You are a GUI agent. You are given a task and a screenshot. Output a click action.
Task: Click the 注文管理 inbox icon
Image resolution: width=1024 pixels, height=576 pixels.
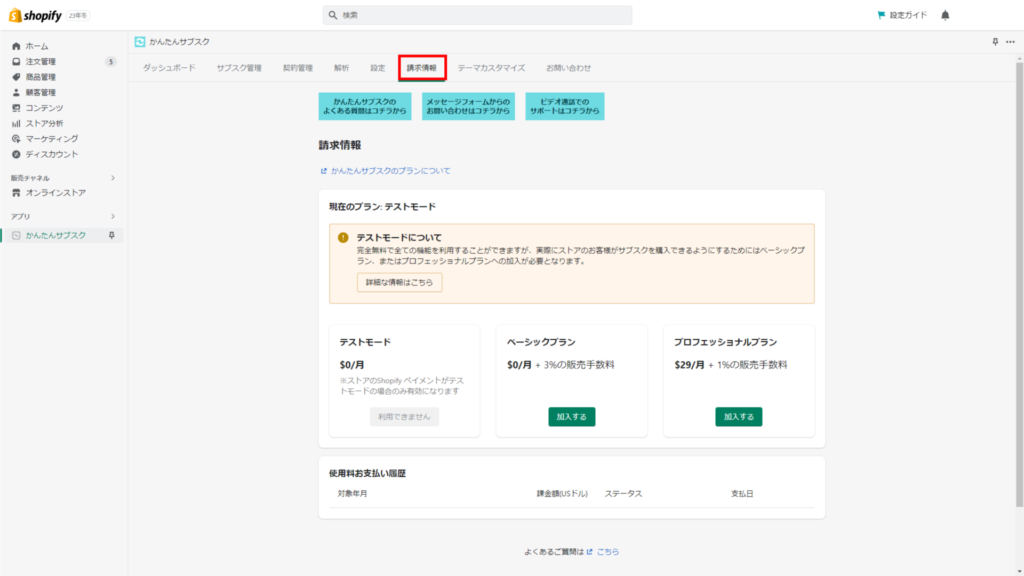(16, 61)
